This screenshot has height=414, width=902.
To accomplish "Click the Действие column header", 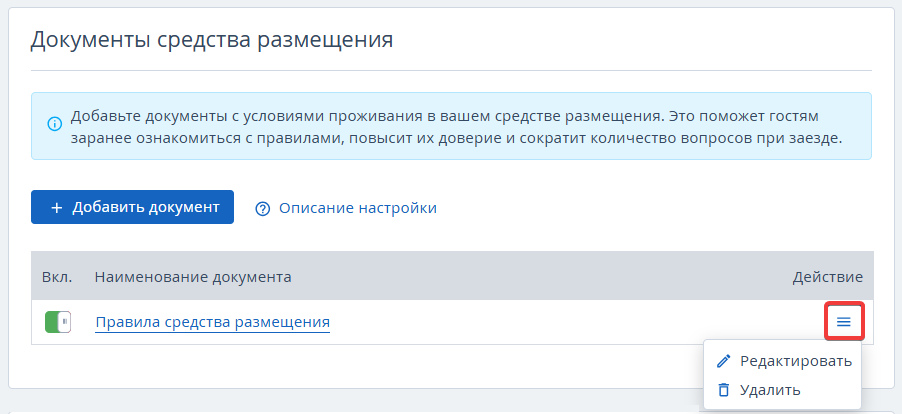I will click(x=827, y=276).
